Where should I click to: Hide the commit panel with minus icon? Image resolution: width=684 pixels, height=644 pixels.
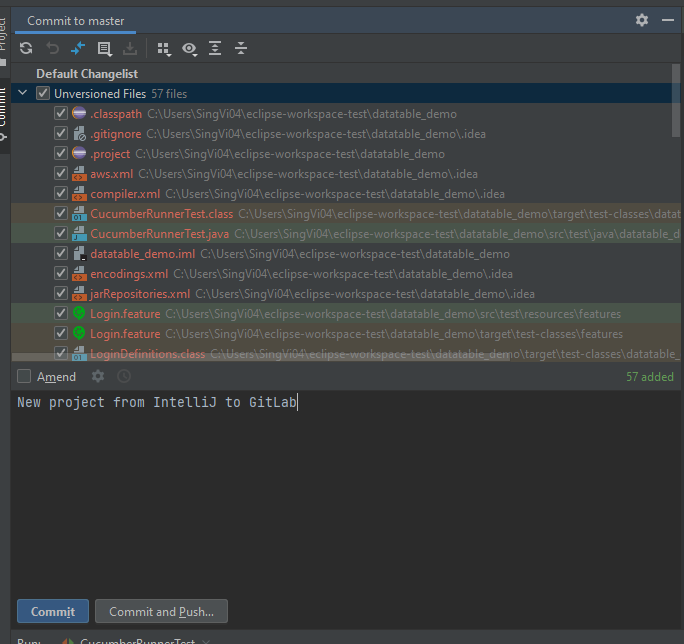coord(668,20)
